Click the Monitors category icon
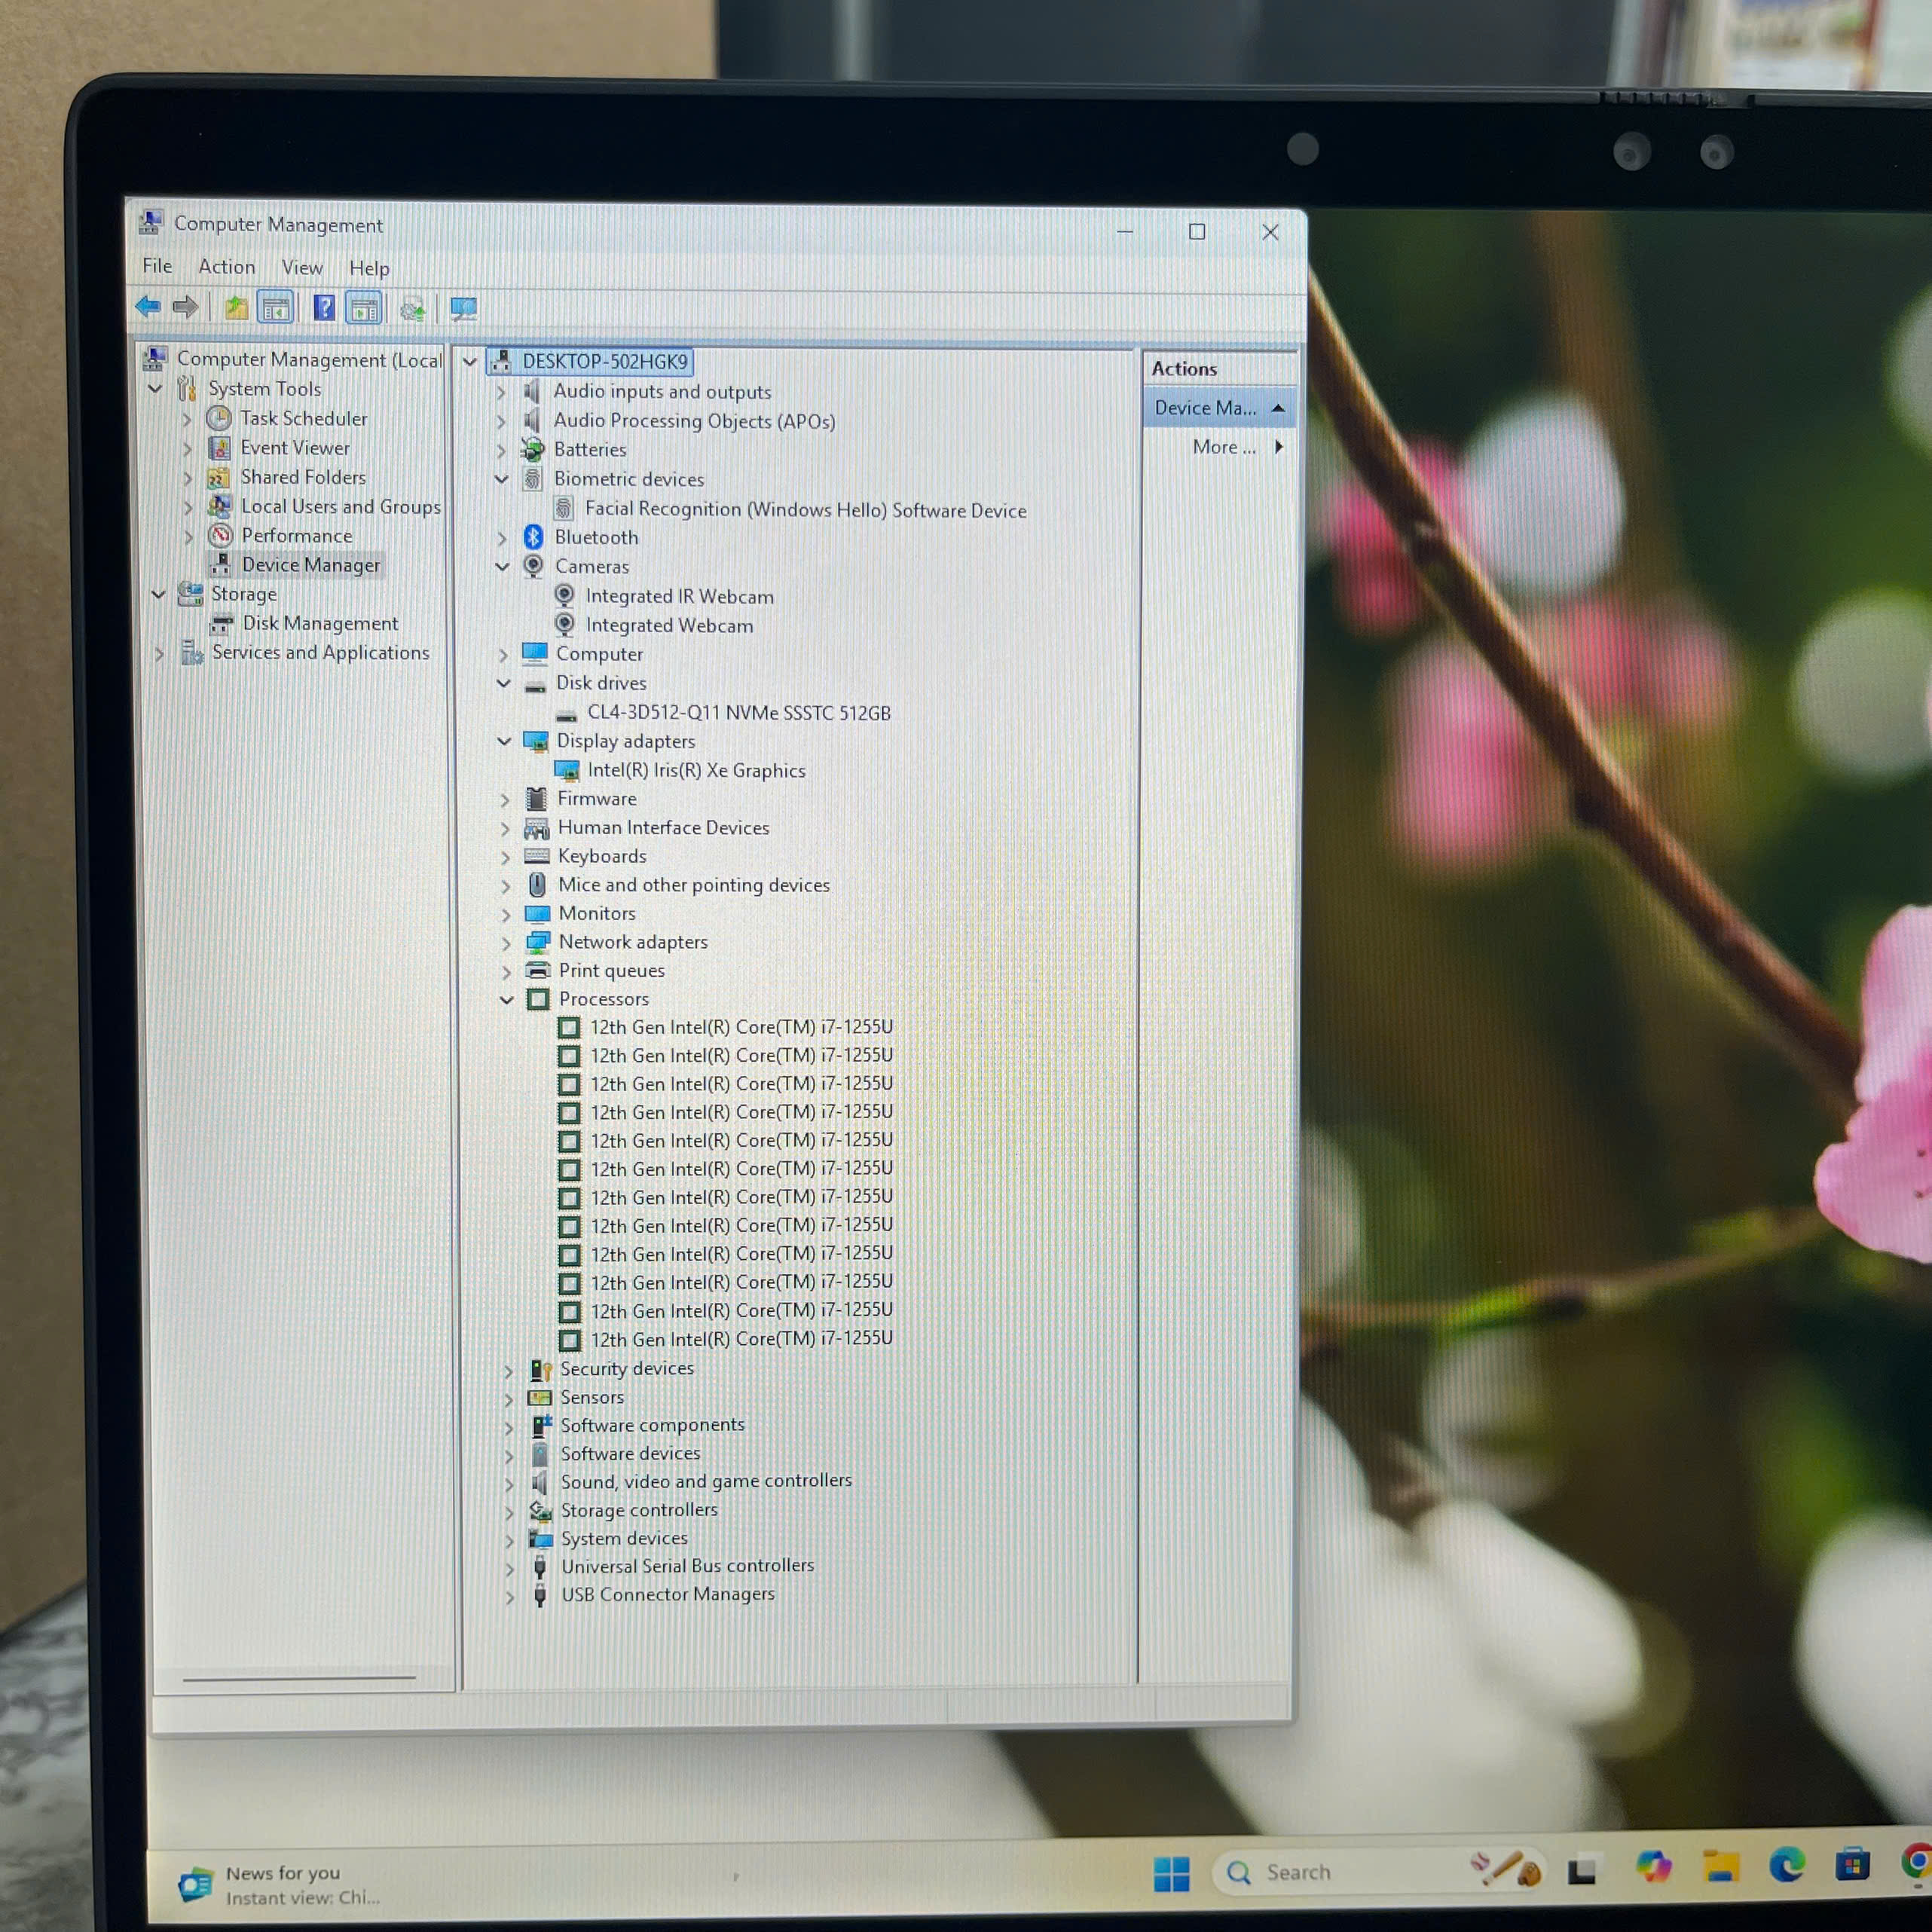The image size is (1932, 1932). [x=538, y=913]
